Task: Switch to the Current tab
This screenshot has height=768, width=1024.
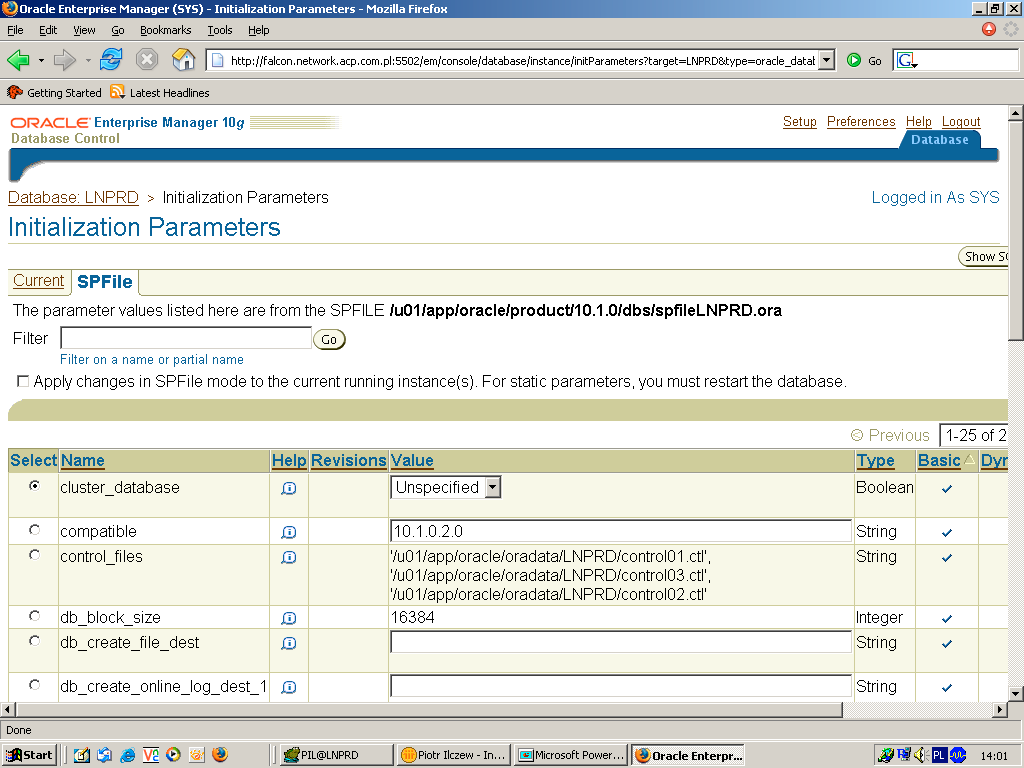Action: (39, 281)
